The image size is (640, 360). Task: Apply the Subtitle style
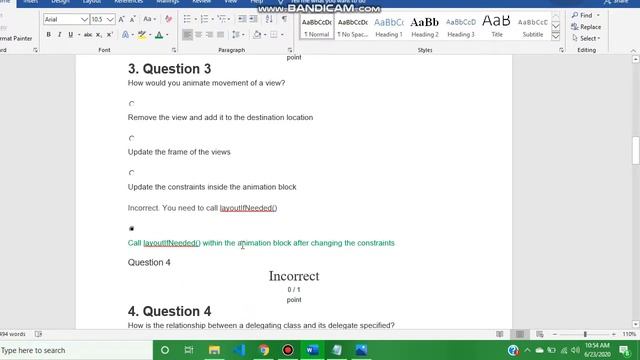[x=533, y=27]
